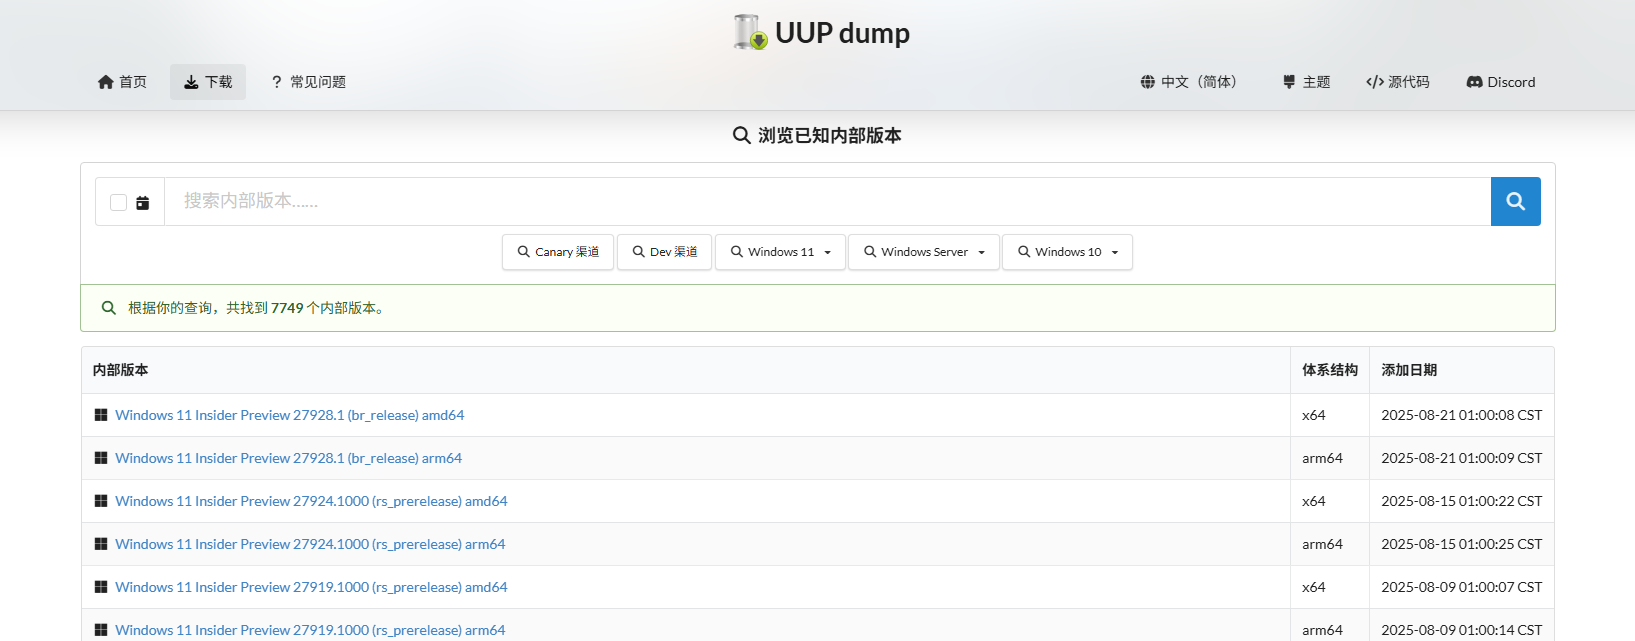The height and width of the screenshot is (641, 1635).
Task: Open build 27928.1 br_release arm64 link
Action: (288, 458)
